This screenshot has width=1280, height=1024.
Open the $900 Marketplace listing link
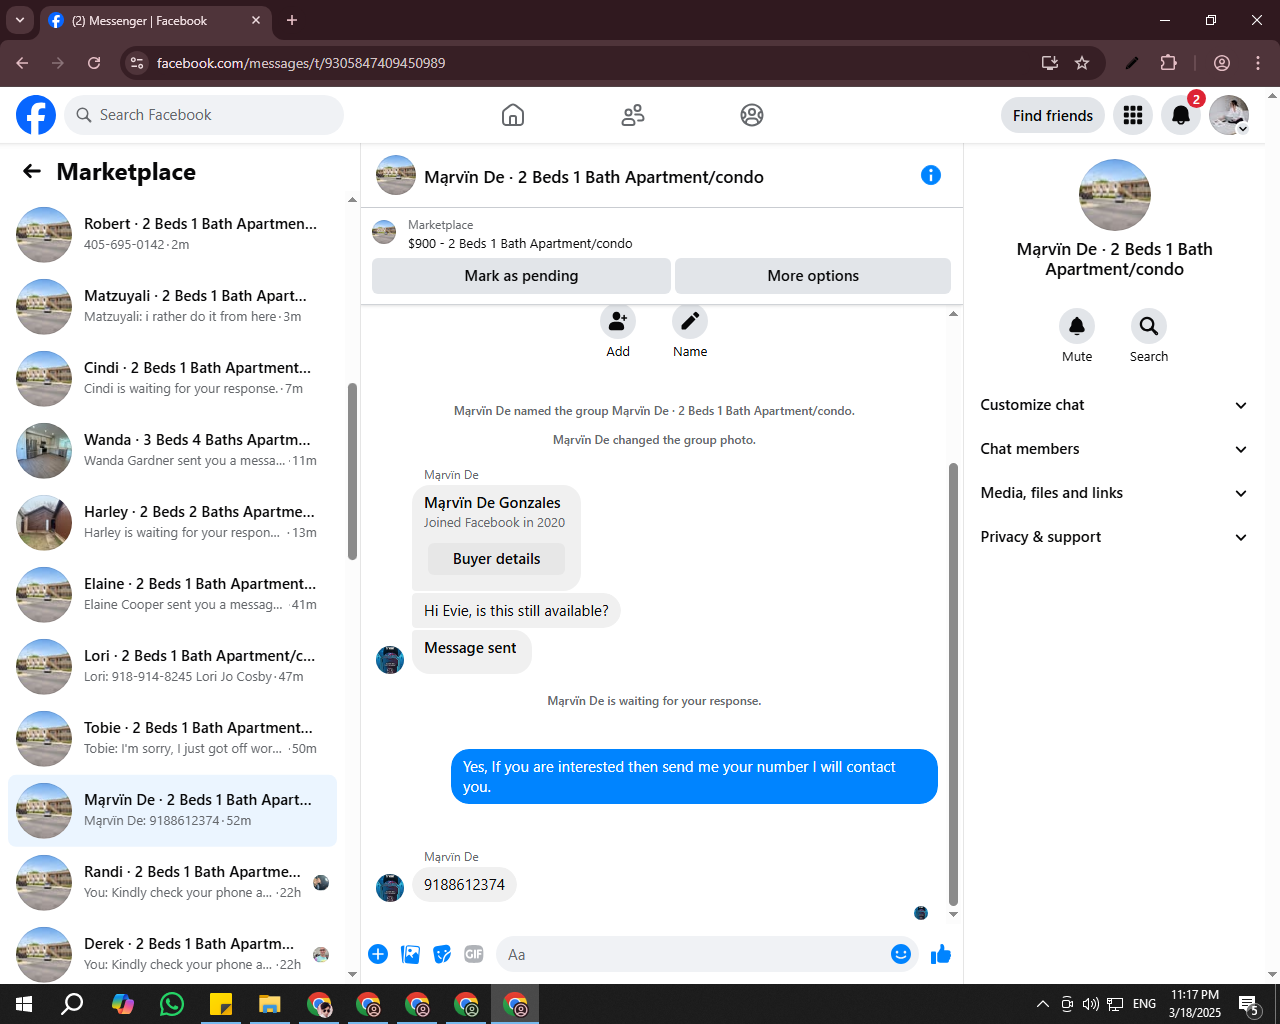pyautogui.click(x=520, y=243)
